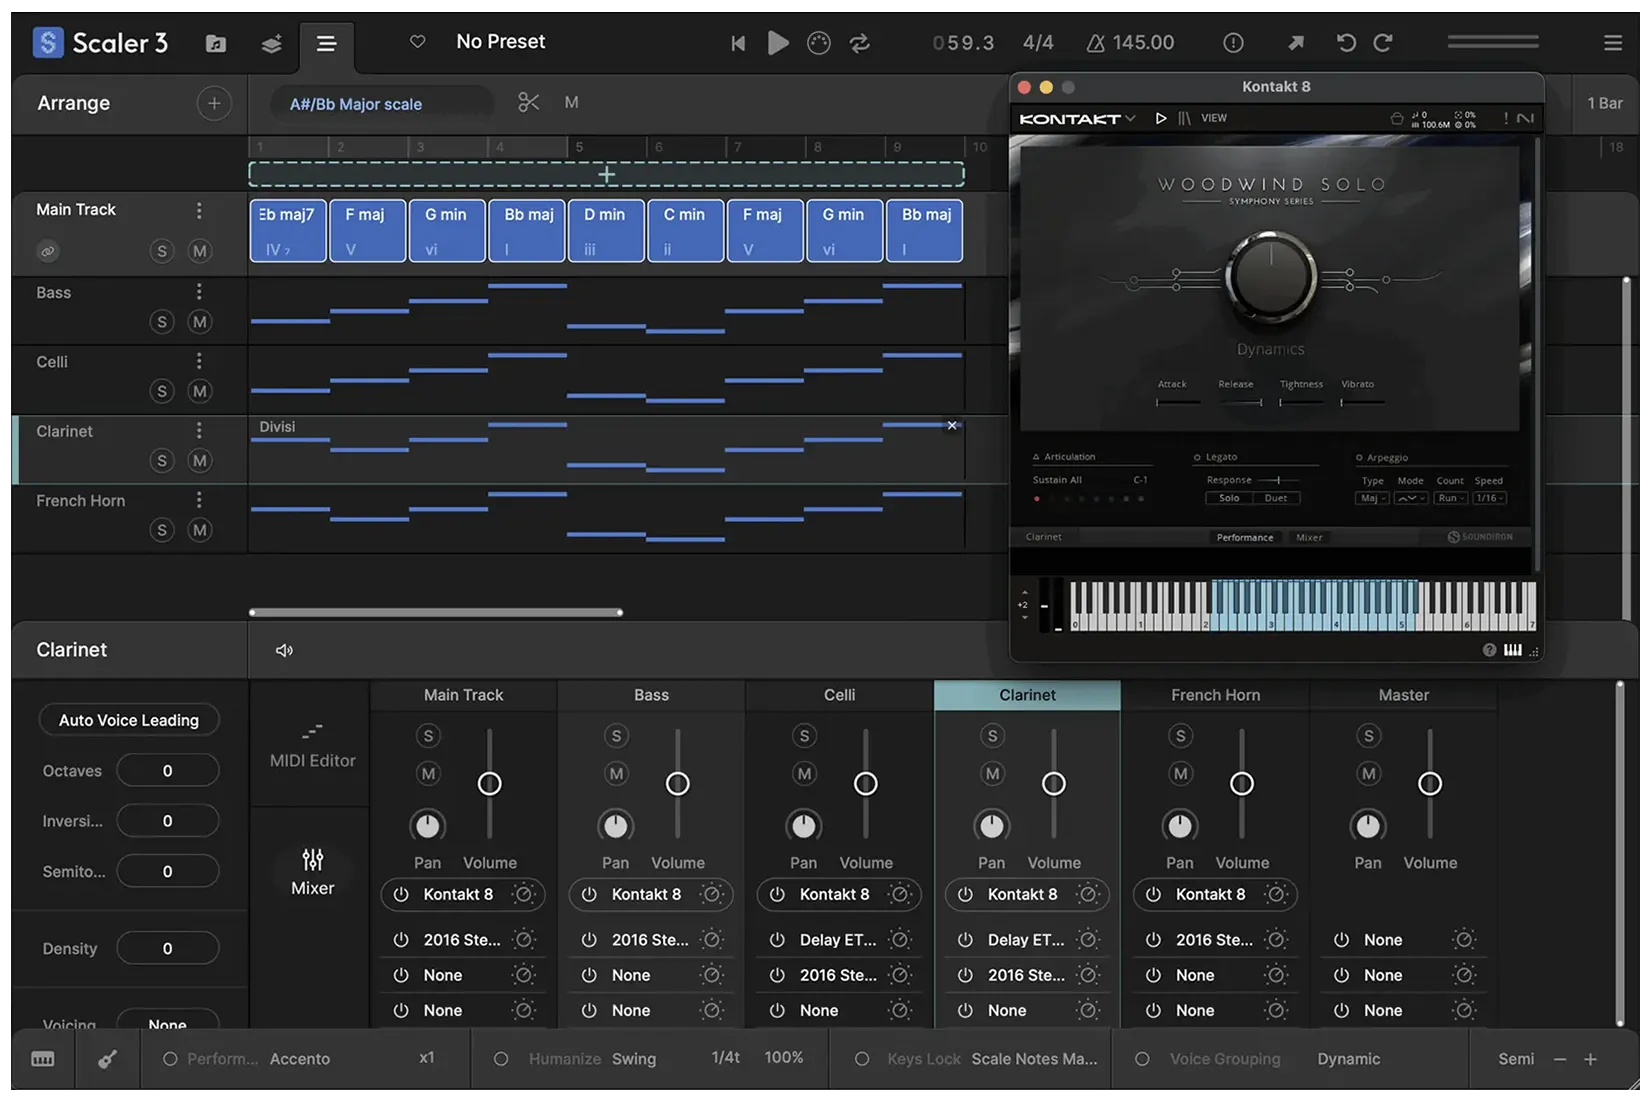The width and height of the screenshot is (1650, 1101).
Task: Show the keyboard view icon in footer
Action: tap(43, 1059)
